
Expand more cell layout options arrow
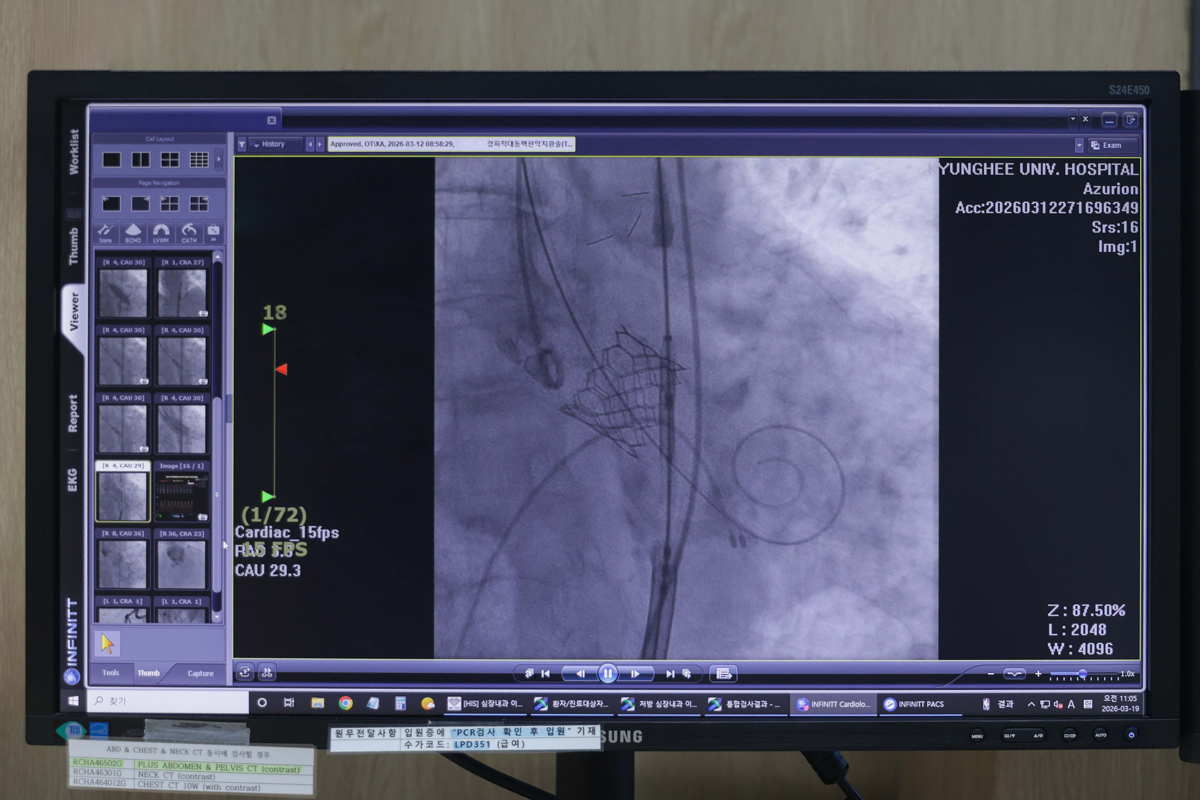pyautogui.click(x=219, y=159)
